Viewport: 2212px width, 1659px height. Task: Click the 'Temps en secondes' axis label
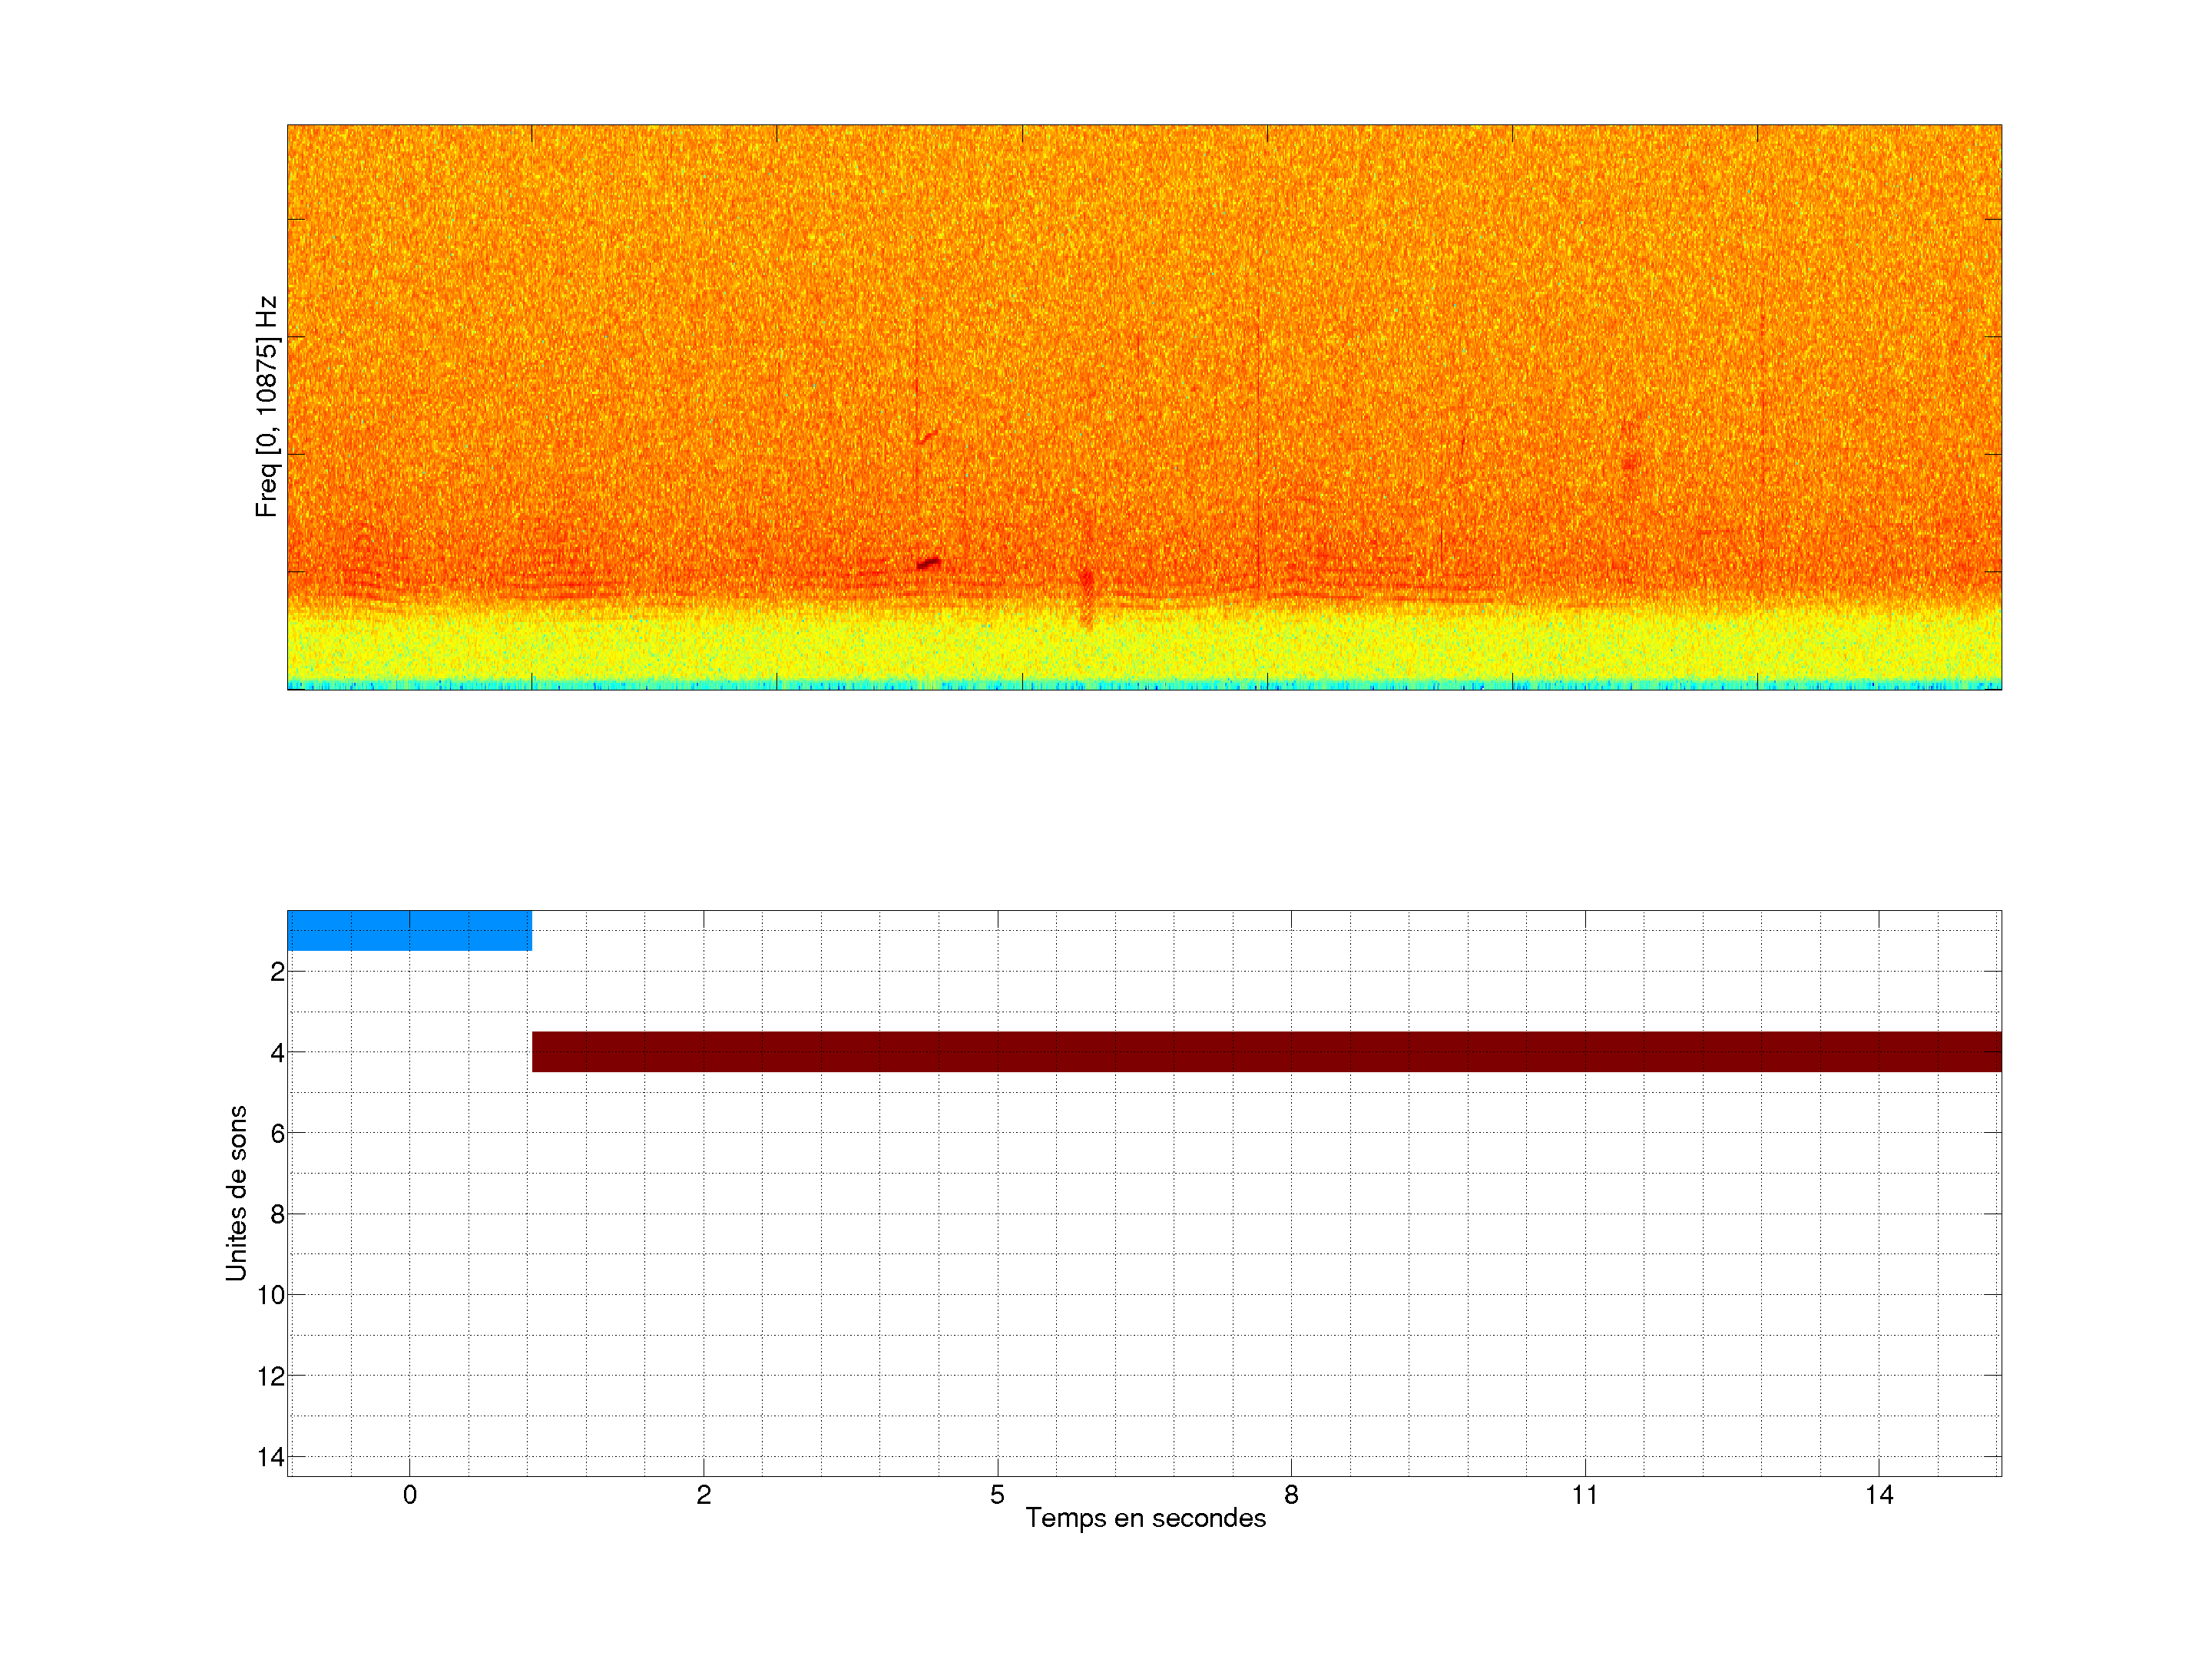1145,1518
